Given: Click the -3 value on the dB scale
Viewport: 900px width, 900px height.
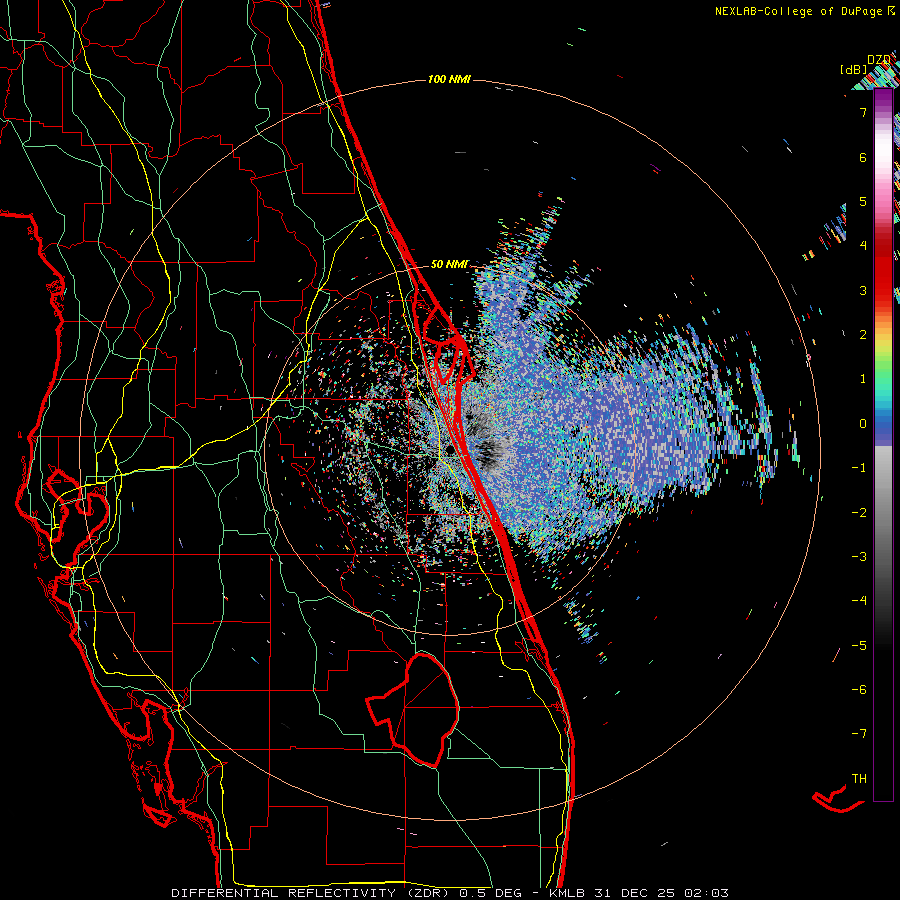Looking at the screenshot, I should (859, 557).
